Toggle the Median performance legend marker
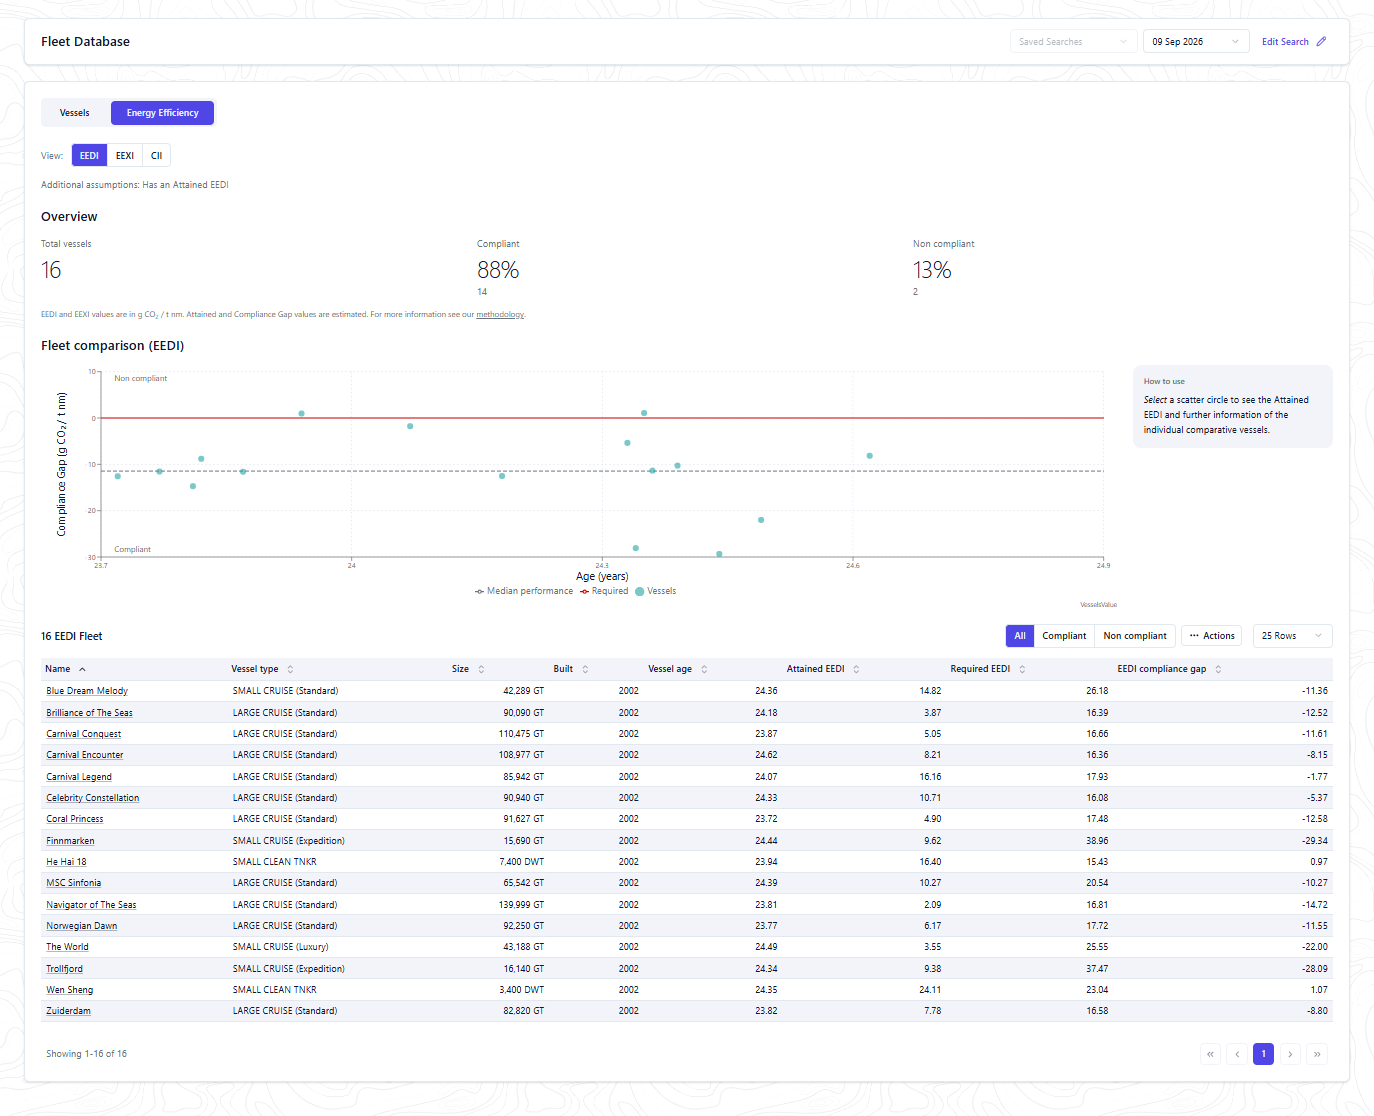The image size is (1374, 1116). (x=480, y=591)
